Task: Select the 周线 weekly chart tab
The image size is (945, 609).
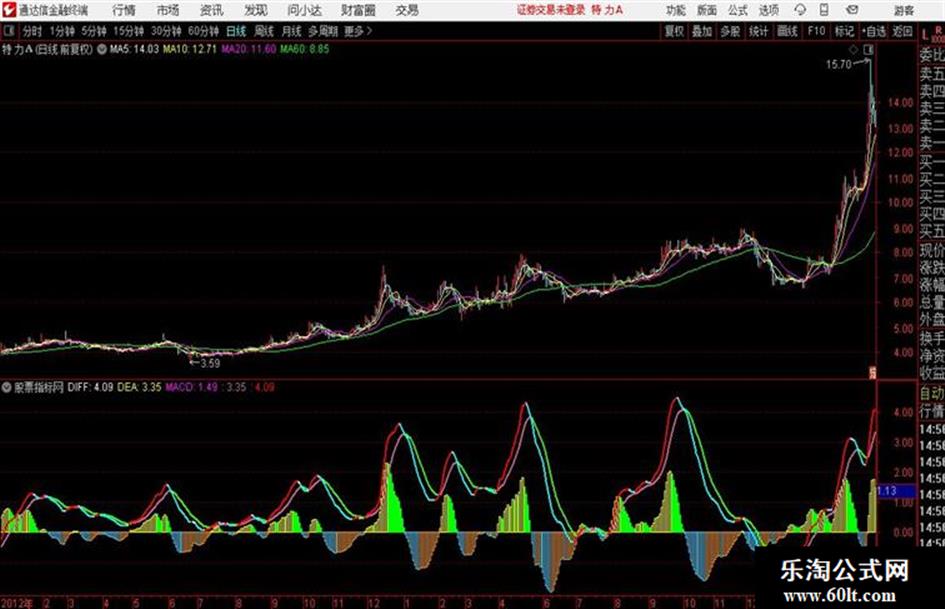Action: coord(264,31)
